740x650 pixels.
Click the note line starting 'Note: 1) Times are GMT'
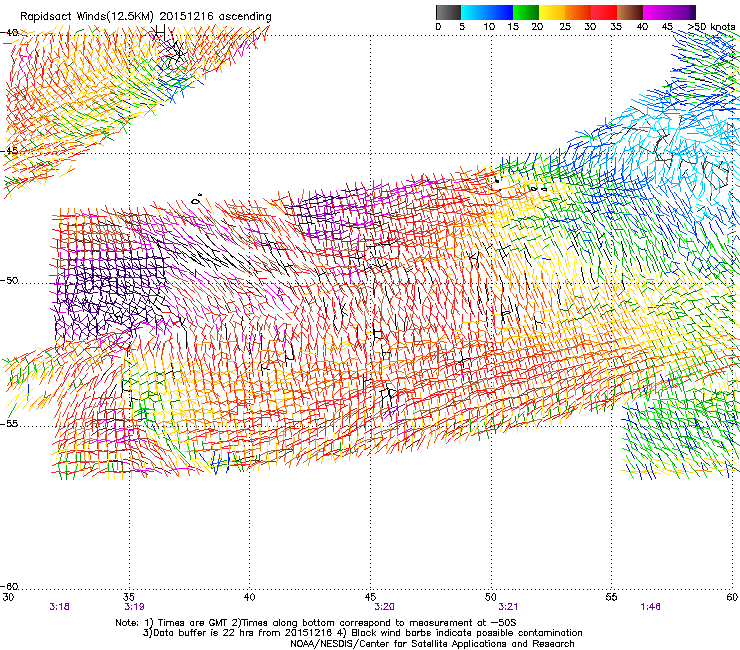(x=315, y=623)
